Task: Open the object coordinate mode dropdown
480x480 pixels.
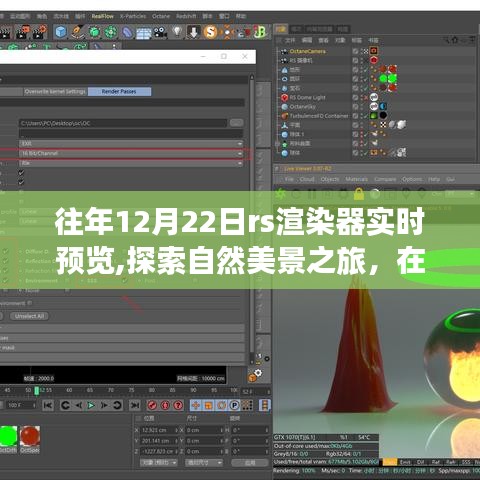Action: [x=158, y=463]
